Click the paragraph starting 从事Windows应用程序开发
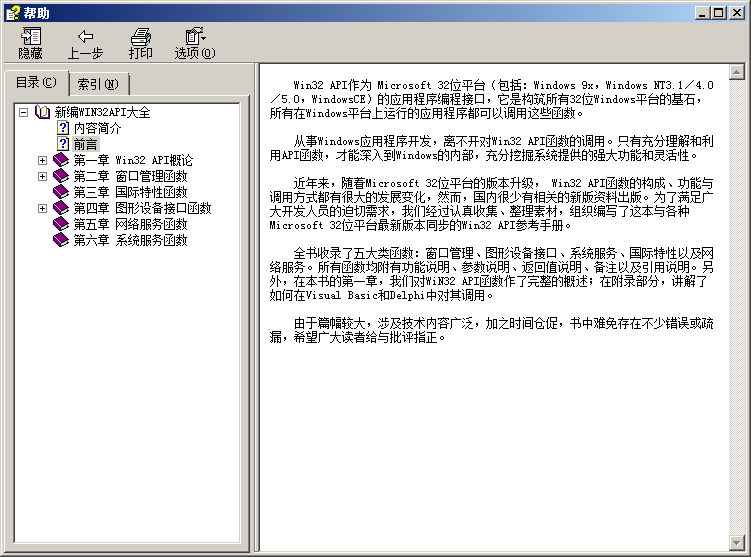This screenshot has height=557, width=751. (491, 148)
